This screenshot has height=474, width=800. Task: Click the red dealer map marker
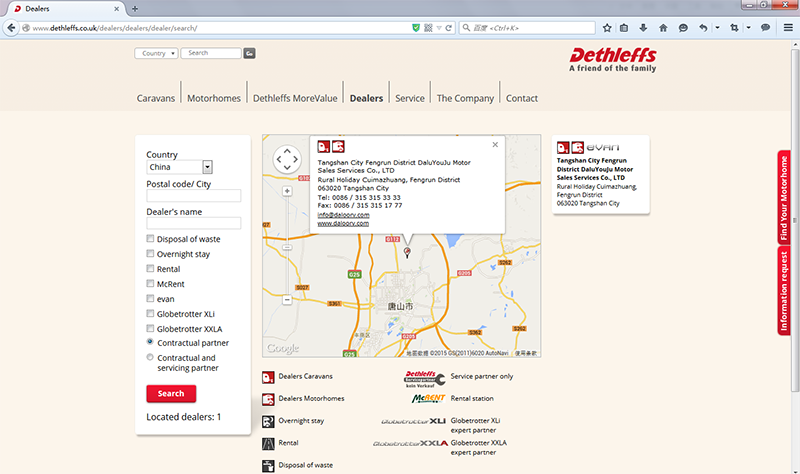[407, 252]
